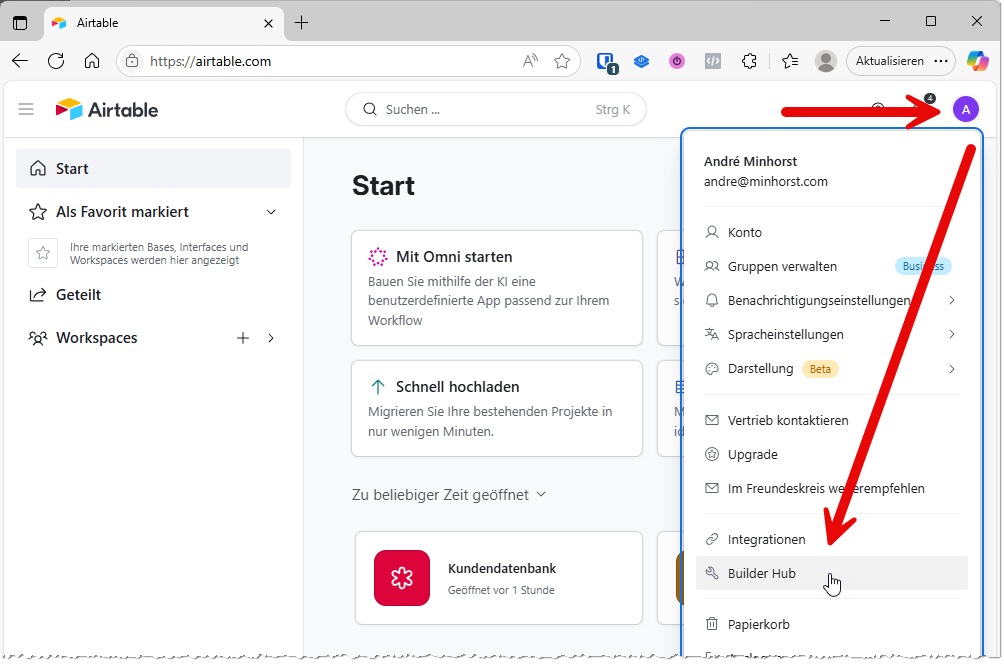Click the hamburger menu icon beside Airtable logo
The width and height of the screenshot is (1004, 664).
click(x=26, y=109)
